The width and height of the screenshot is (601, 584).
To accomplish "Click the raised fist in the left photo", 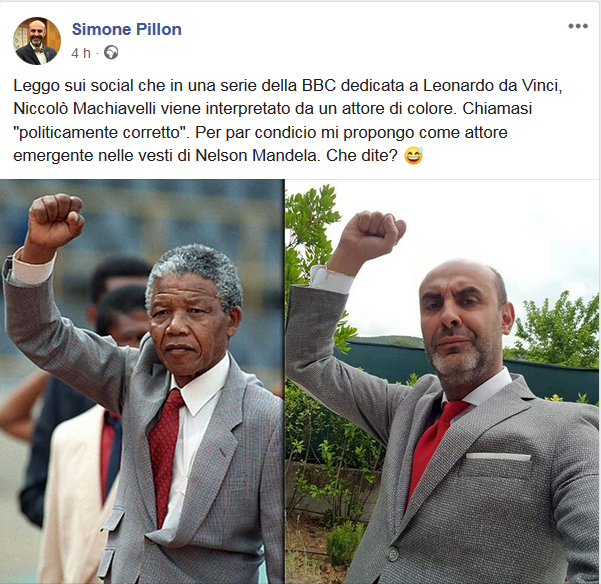I will pyautogui.click(x=56, y=221).
